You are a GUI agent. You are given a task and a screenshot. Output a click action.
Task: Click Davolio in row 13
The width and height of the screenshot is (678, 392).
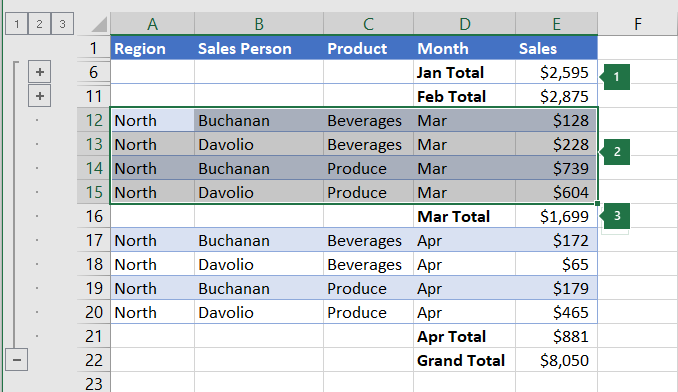pyautogui.click(x=259, y=144)
